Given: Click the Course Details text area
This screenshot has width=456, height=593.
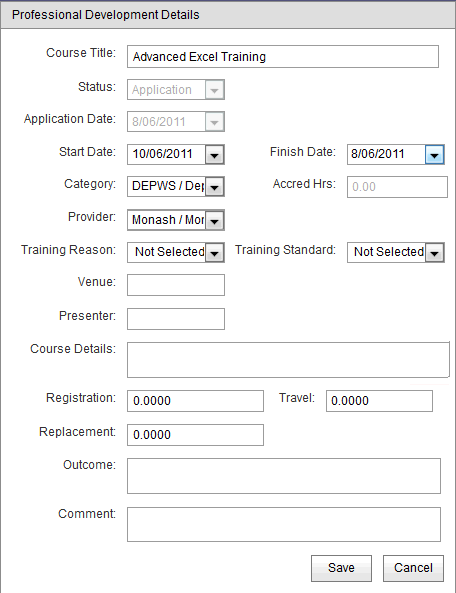Looking at the screenshot, I should (288, 360).
